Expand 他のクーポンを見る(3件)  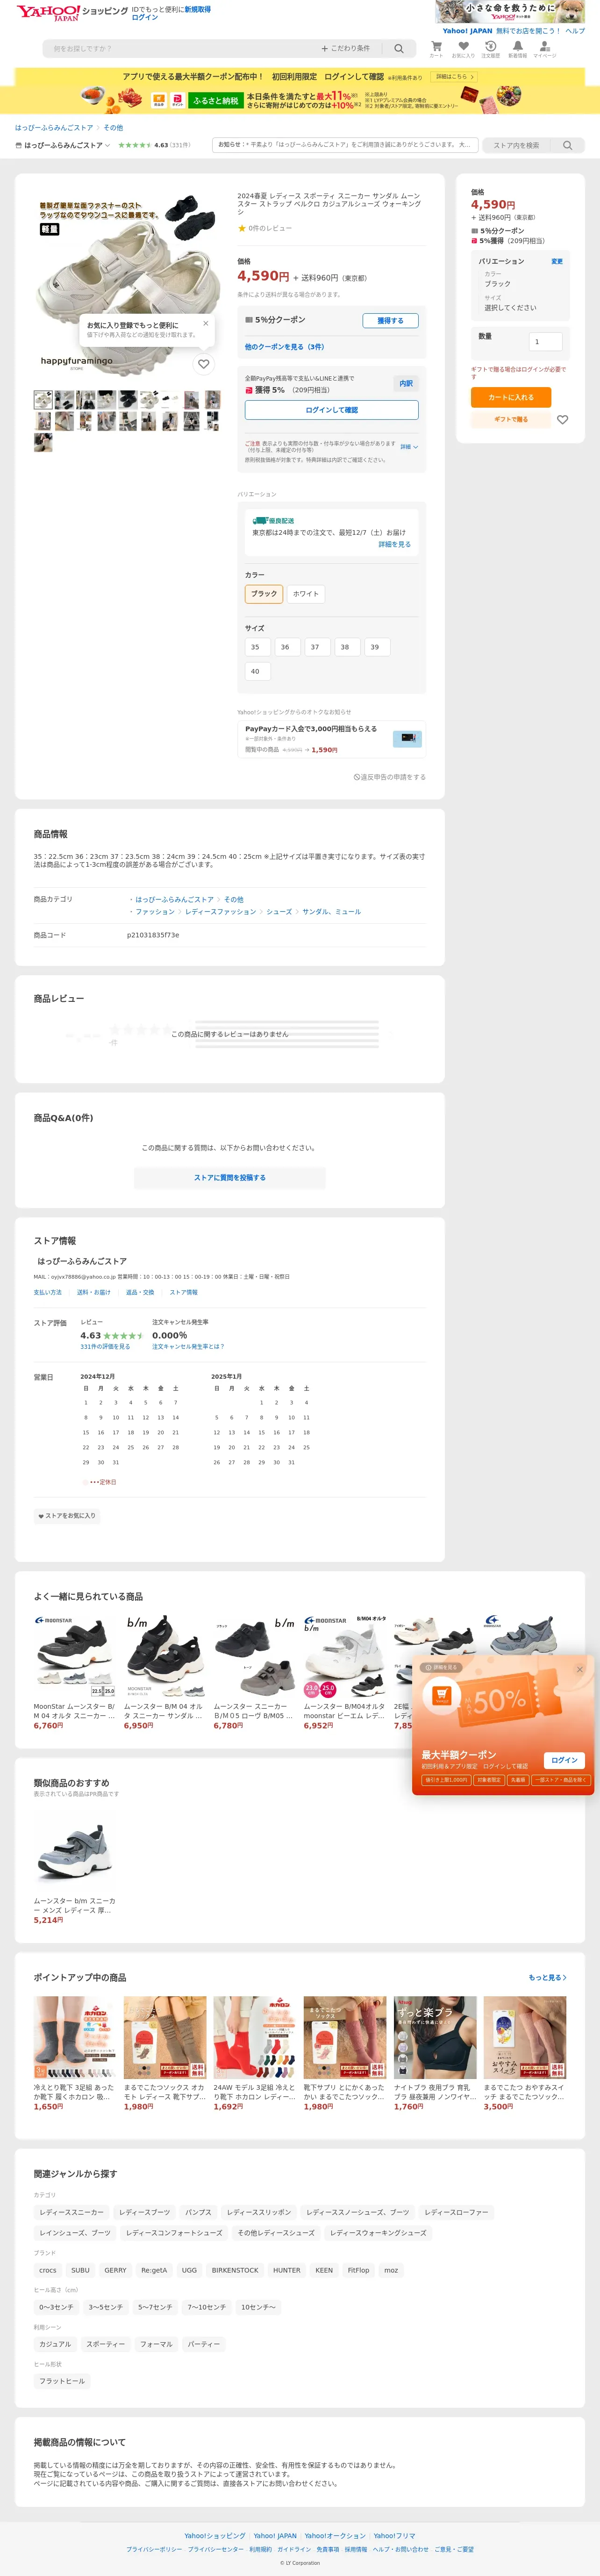(x=285, y=346)
